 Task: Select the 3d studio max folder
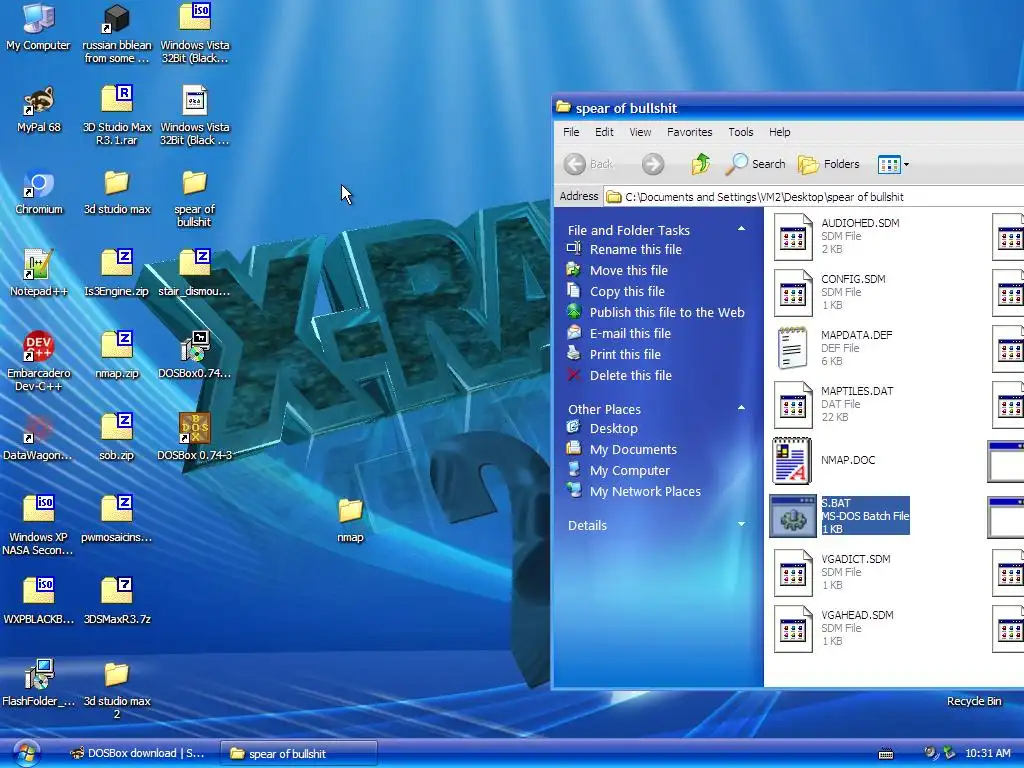(117, 192)
